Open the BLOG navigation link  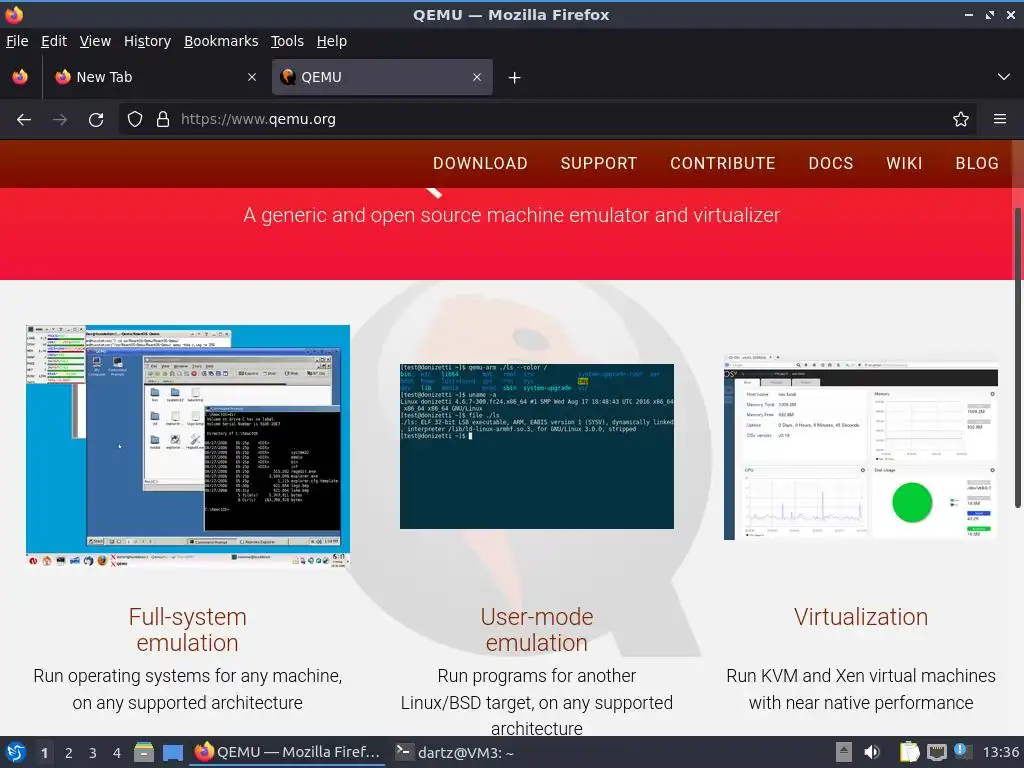click(x=977, y=163)
